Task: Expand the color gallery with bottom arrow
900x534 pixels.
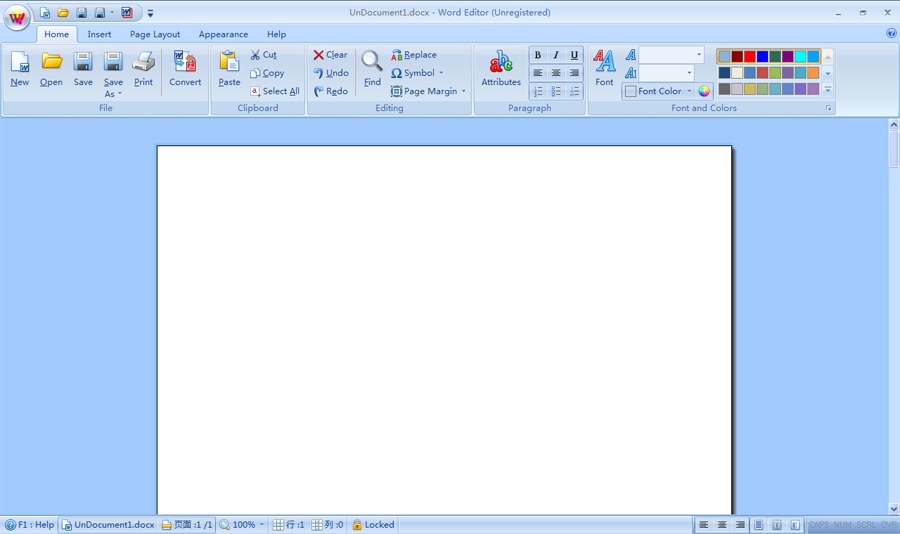Action: pyautogui.click(x=828, y=90)
